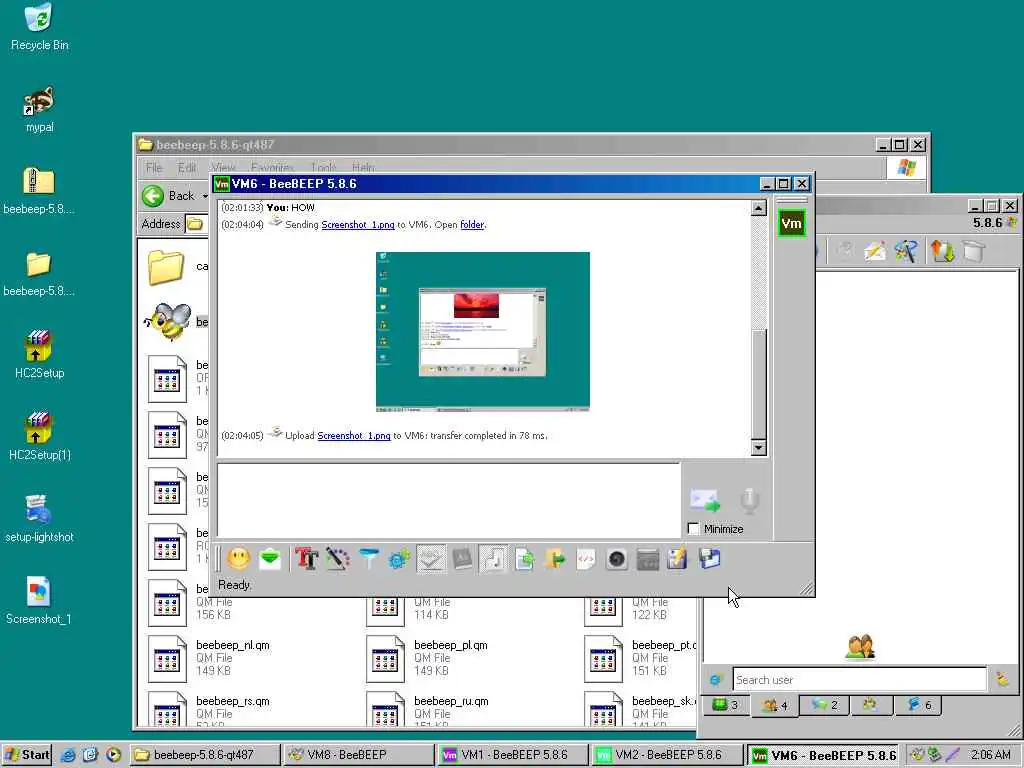Open the Edit menu in explorer window
The image size is (1024, 768).
pos(187,168)
